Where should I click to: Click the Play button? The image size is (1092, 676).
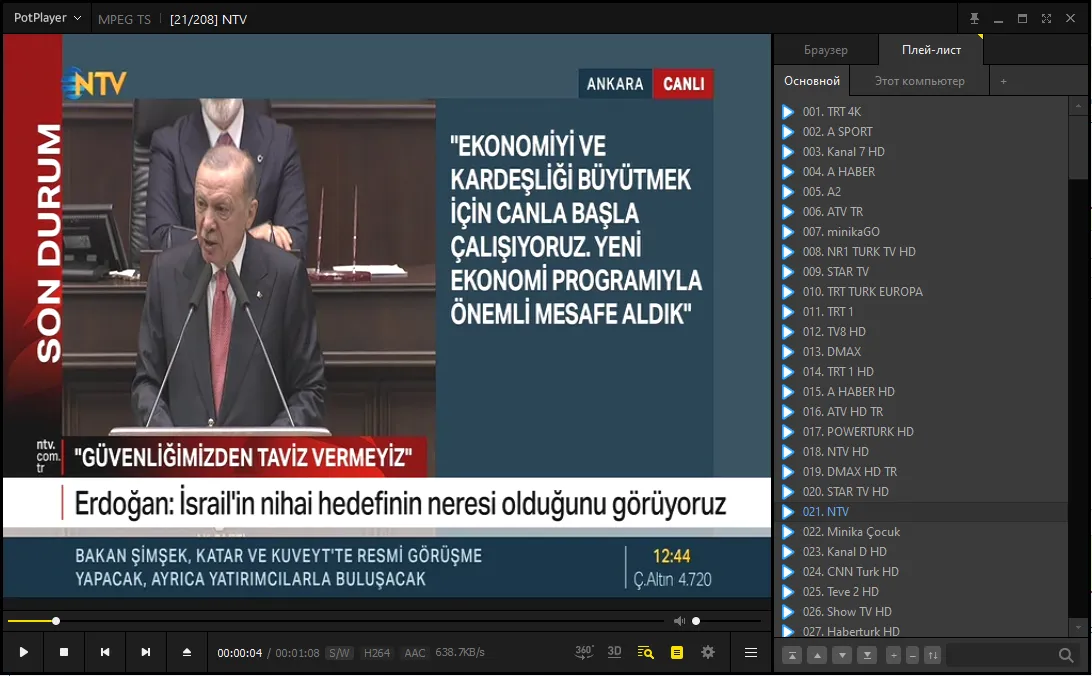(23, 652)
